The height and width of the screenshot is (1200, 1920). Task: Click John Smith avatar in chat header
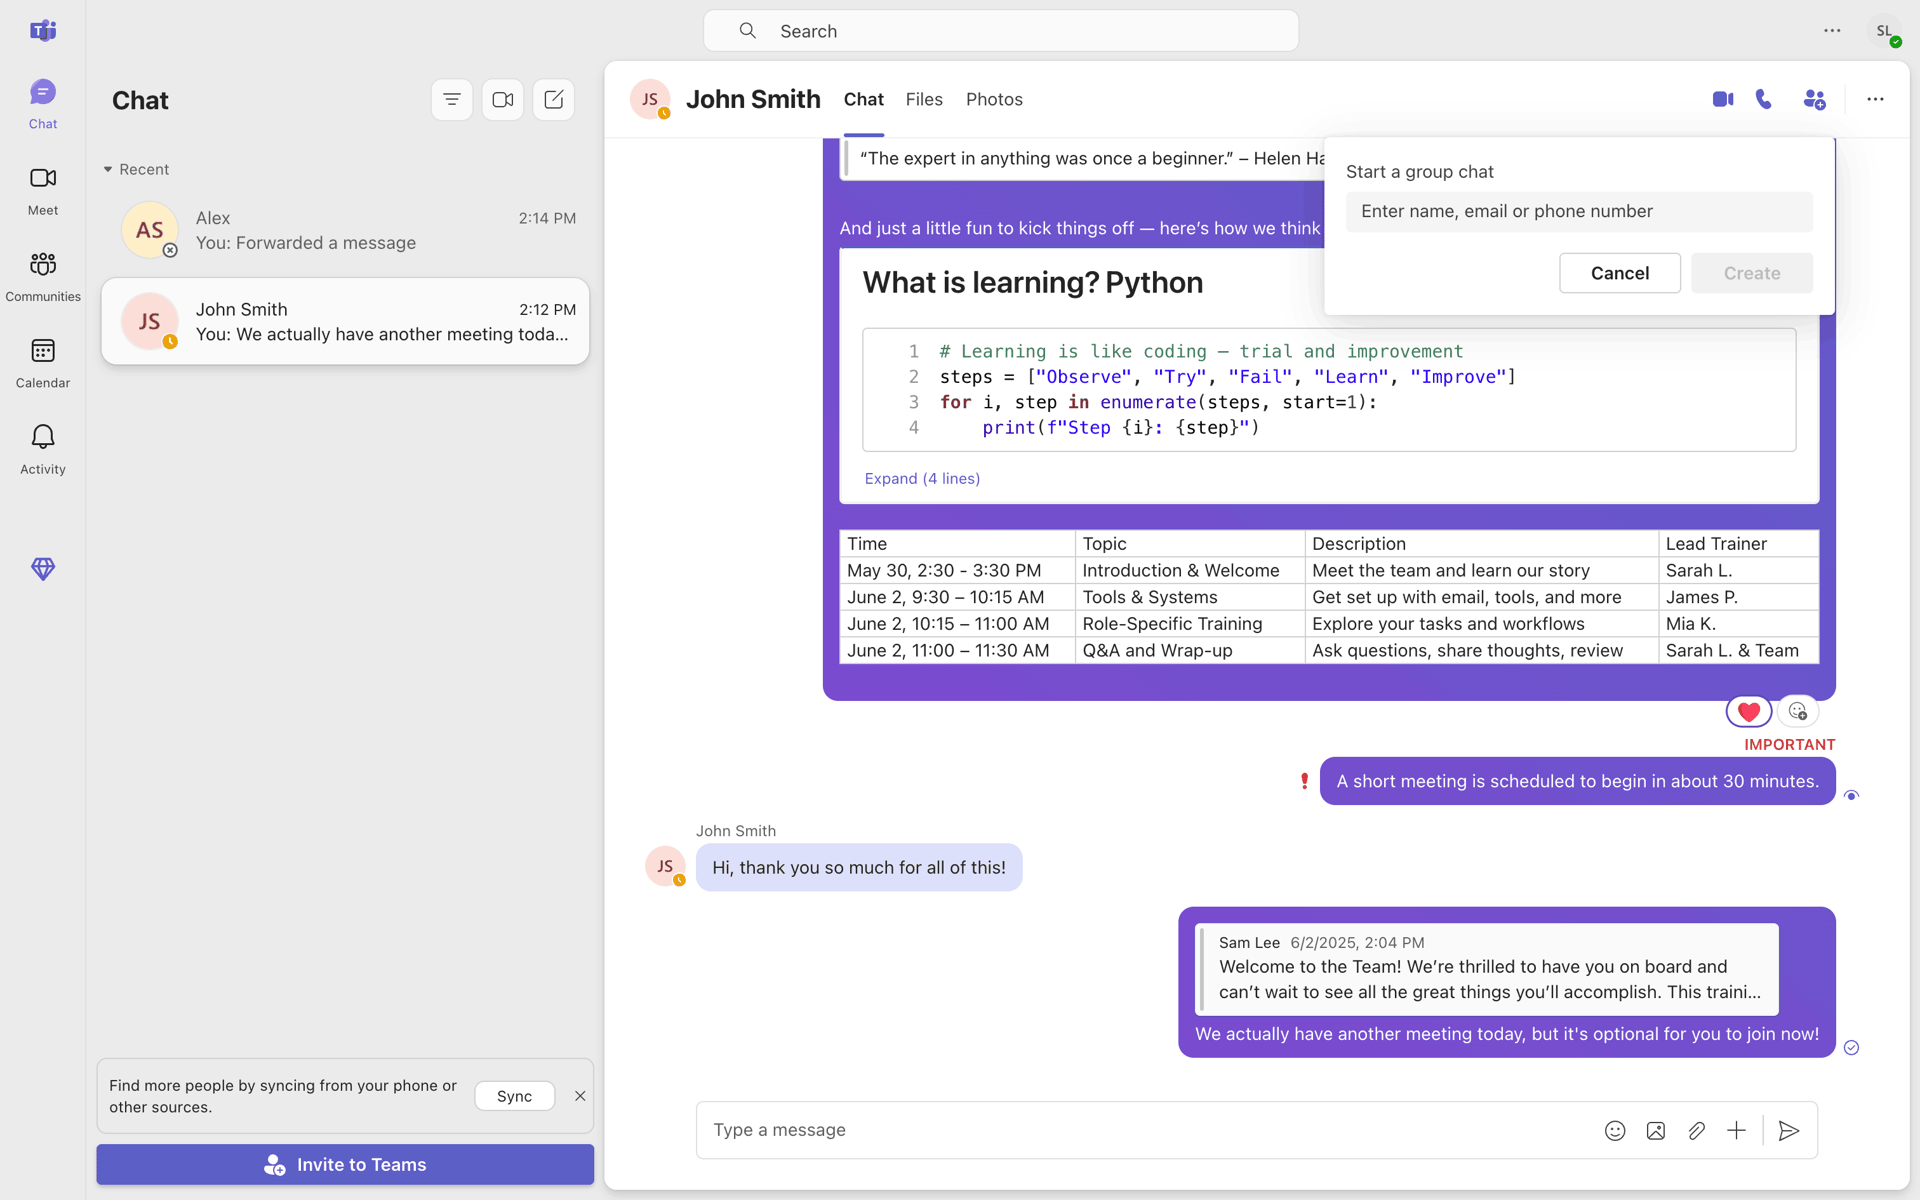[650, 99]
